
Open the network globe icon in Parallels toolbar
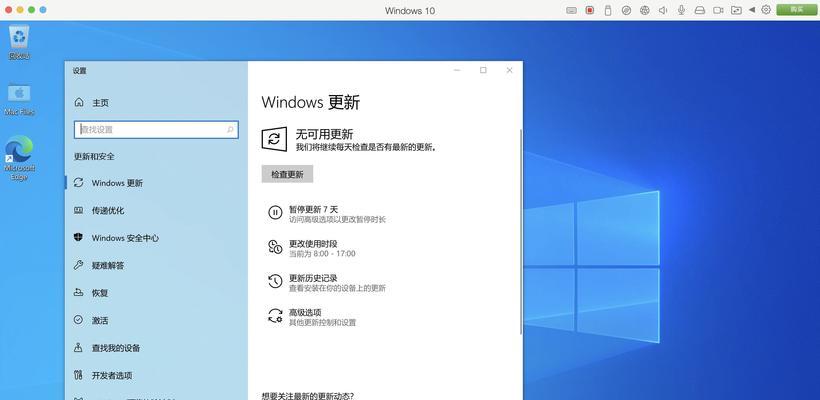[645, 10]
